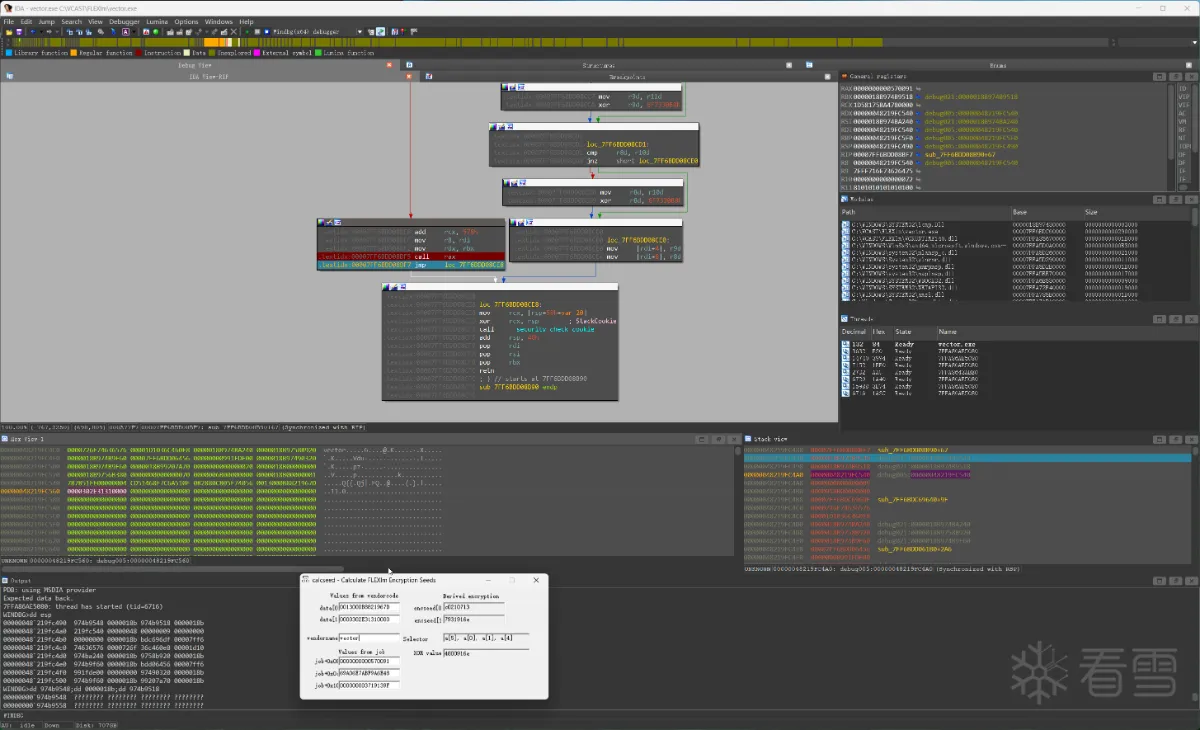Click the Open file toolbar icon
Screen dimensions: 1200x730
pos(9,31)
